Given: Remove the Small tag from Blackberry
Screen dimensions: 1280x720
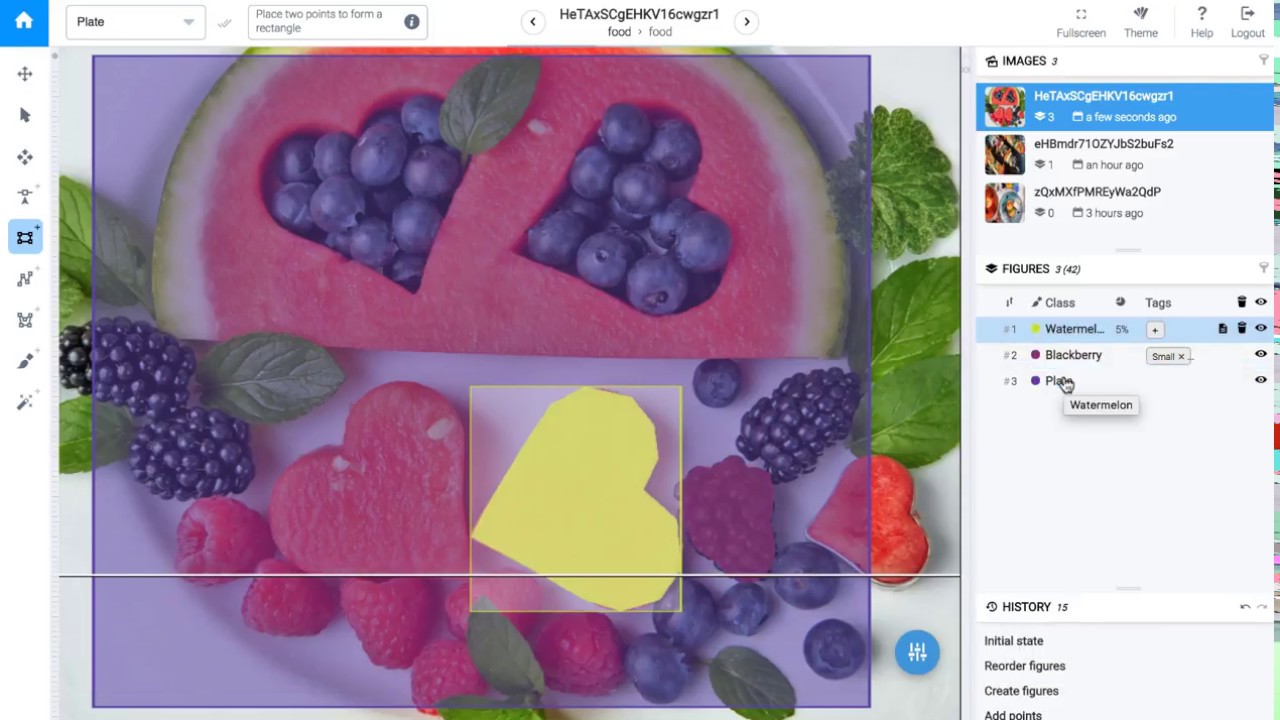Looking at the screenshot, I should tap(1181, 356).
